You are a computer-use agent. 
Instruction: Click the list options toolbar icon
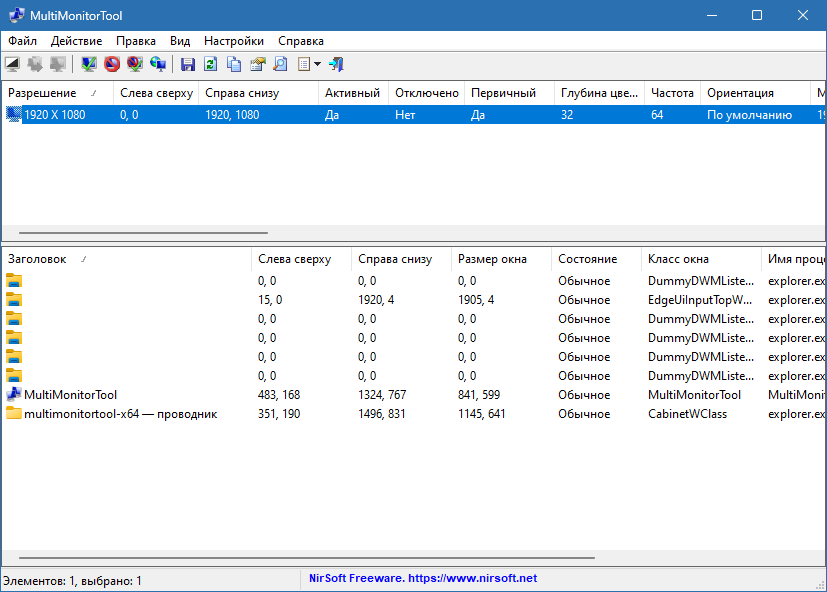[x=304, y=64]
